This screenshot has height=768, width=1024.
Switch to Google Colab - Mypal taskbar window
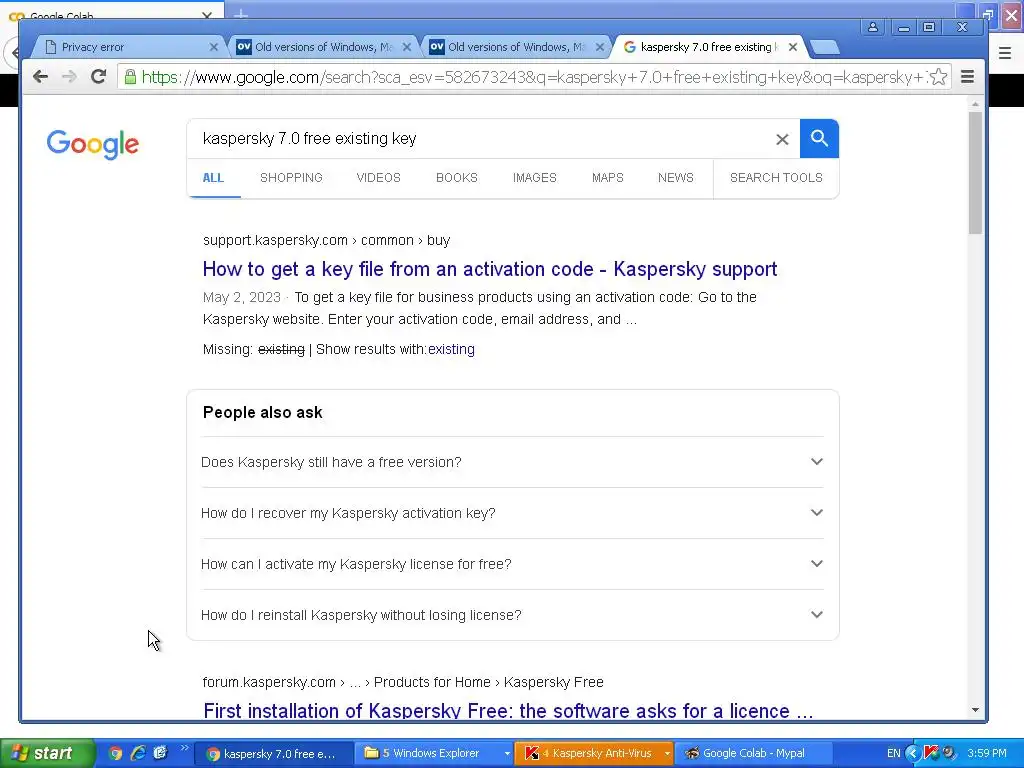[x=753, y=753]
